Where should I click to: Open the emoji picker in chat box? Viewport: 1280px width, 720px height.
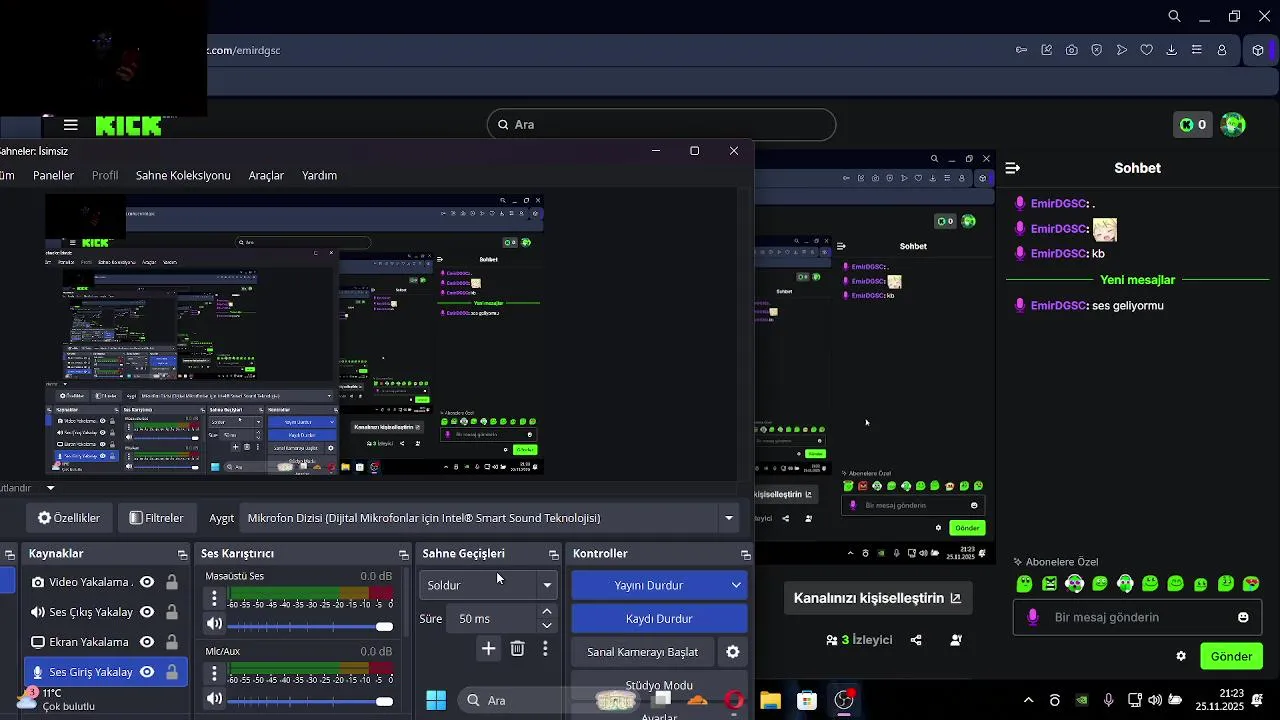(x=1243, y=617)
